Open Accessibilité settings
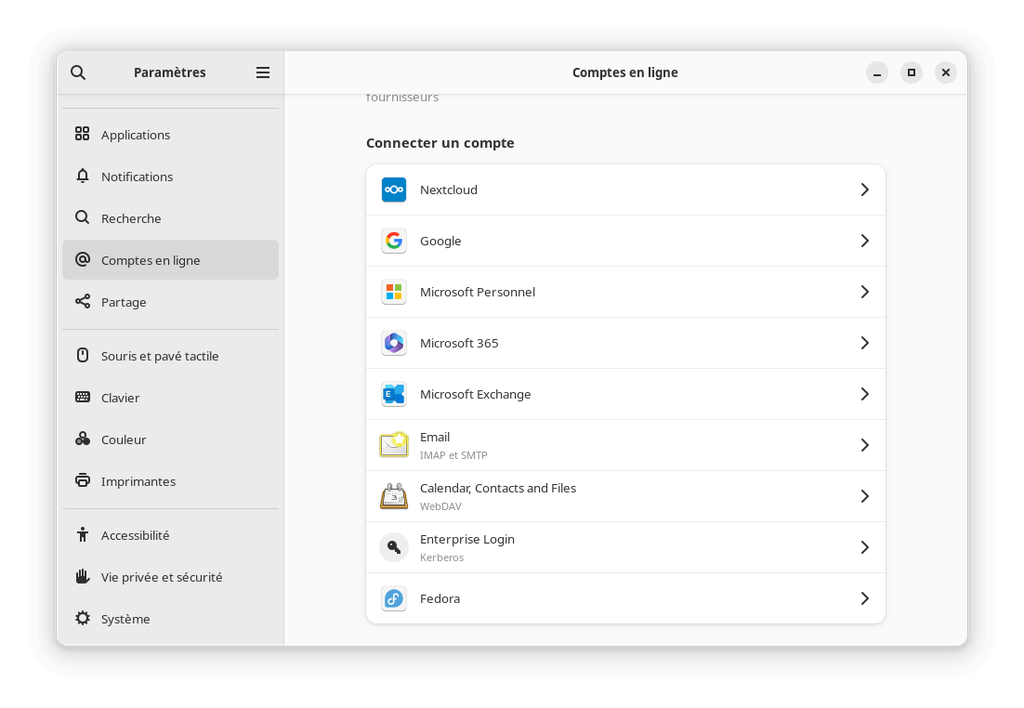The height and width of the screenshot is (708, 1024). click(x=170, y=536)
